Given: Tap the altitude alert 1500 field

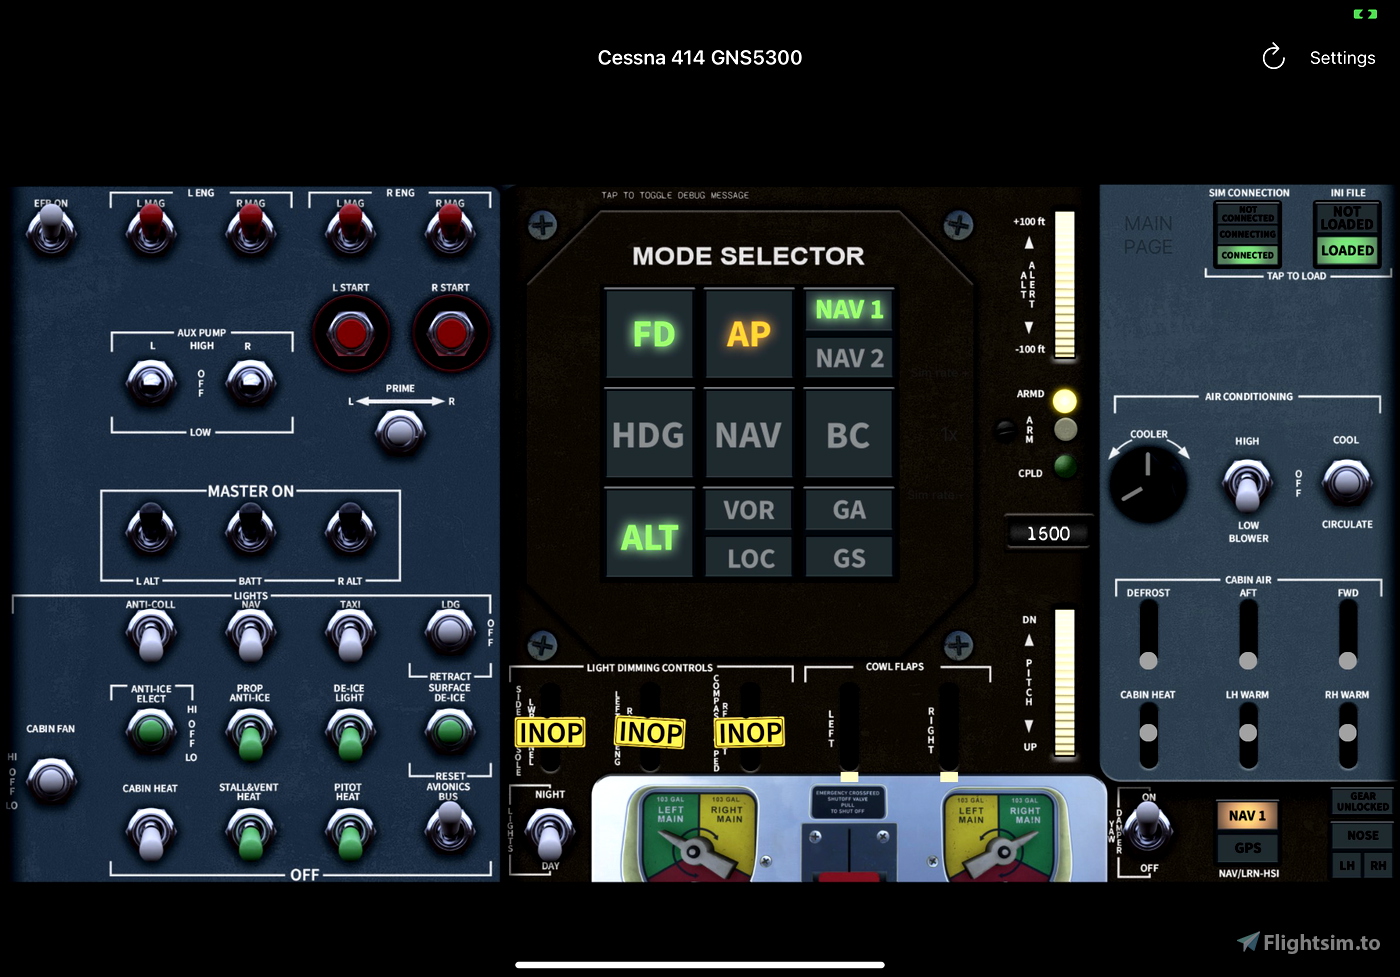Looking at the screenshot, I should tap(1047, 534).
